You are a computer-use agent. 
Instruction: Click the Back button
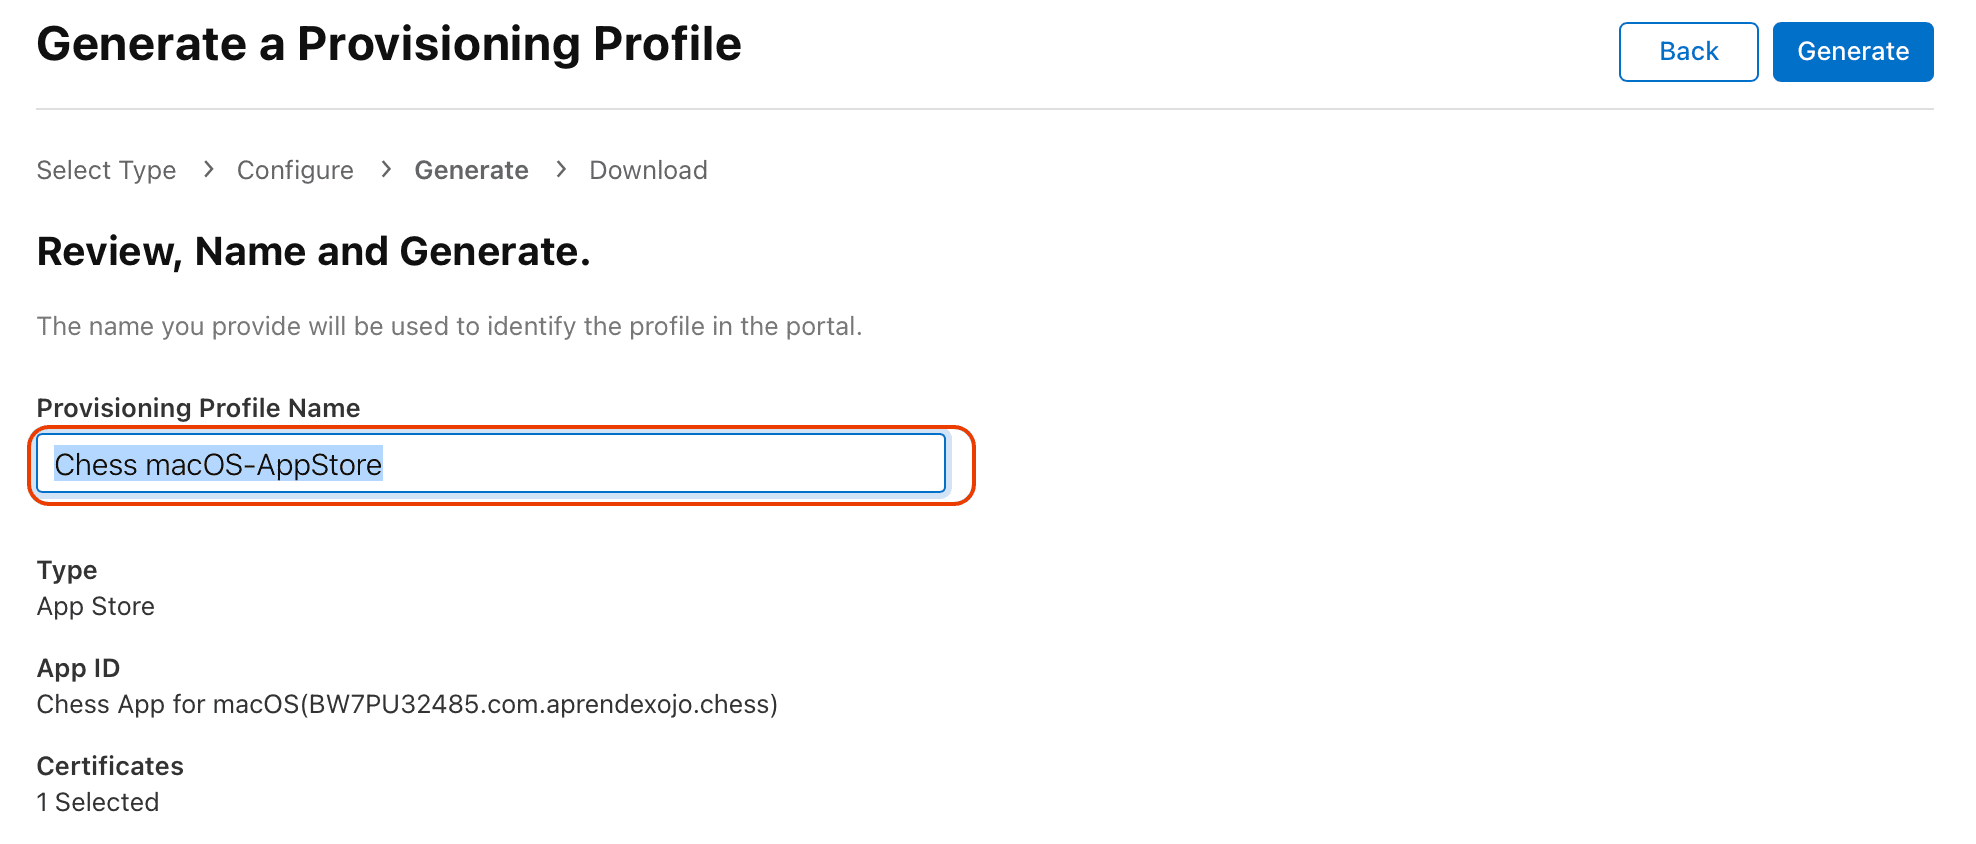tap(1688, 52)
